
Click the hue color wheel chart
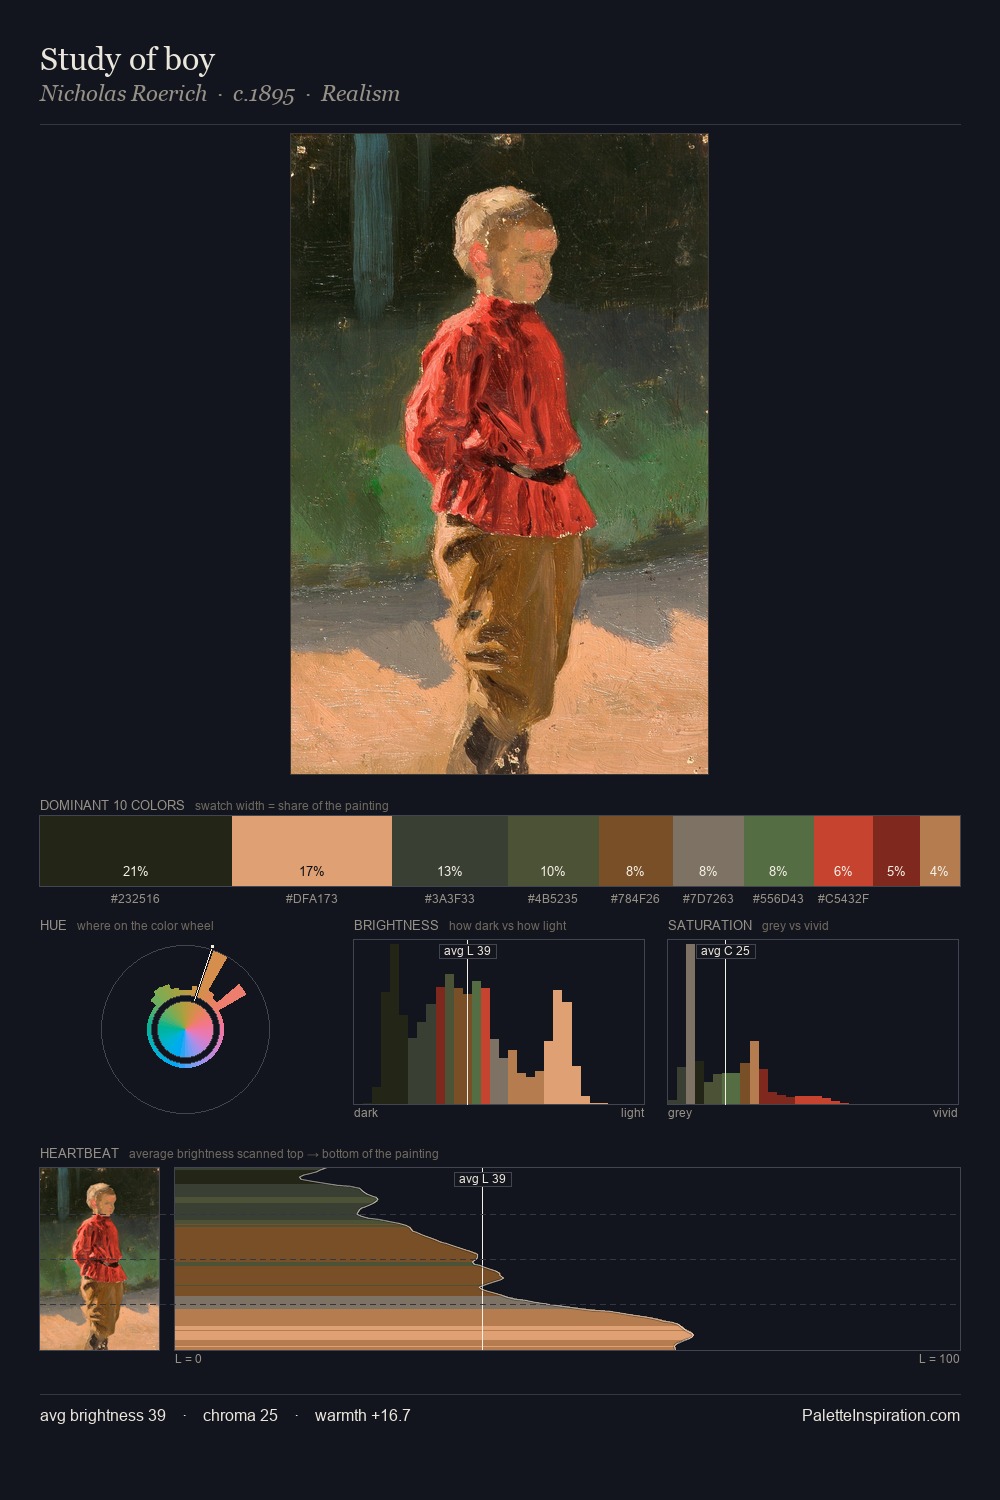tap(185, 1028)
